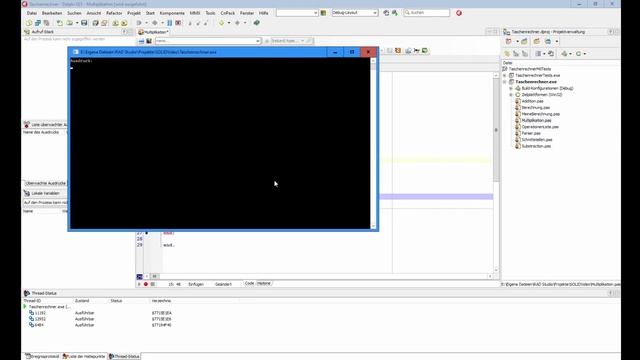Screen dimensions: 640x360
Task: Select thread 11192 in Thread-Status
Action: click(40, 313)
